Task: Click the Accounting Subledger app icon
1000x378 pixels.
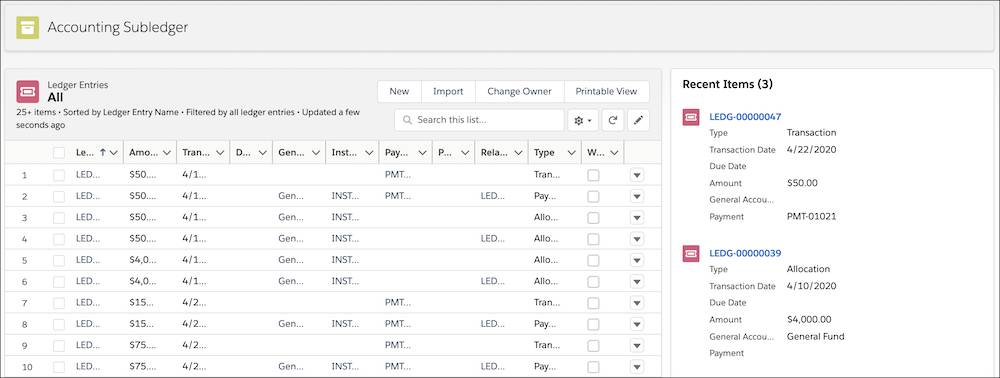Action: pos(27,27)
